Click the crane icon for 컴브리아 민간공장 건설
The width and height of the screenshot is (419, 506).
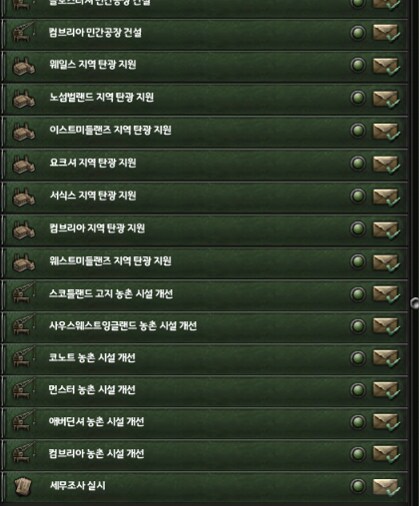click(23, 32)
